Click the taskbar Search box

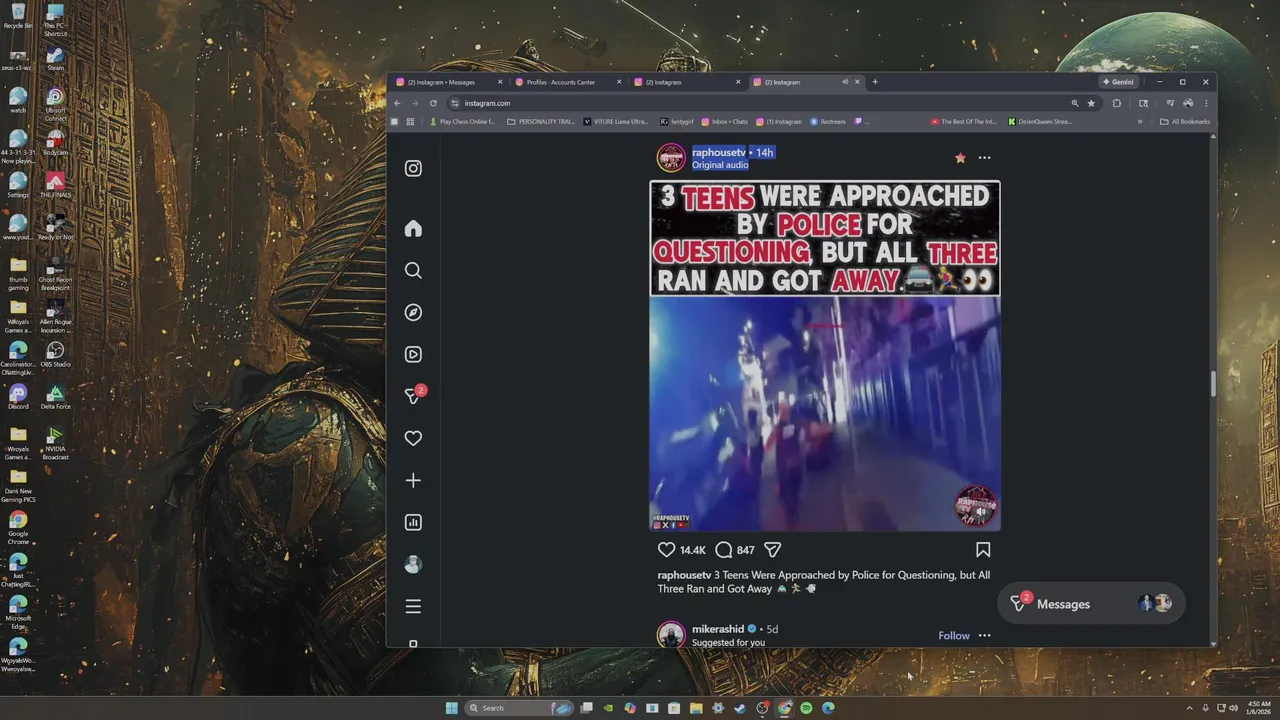[520, 708]
